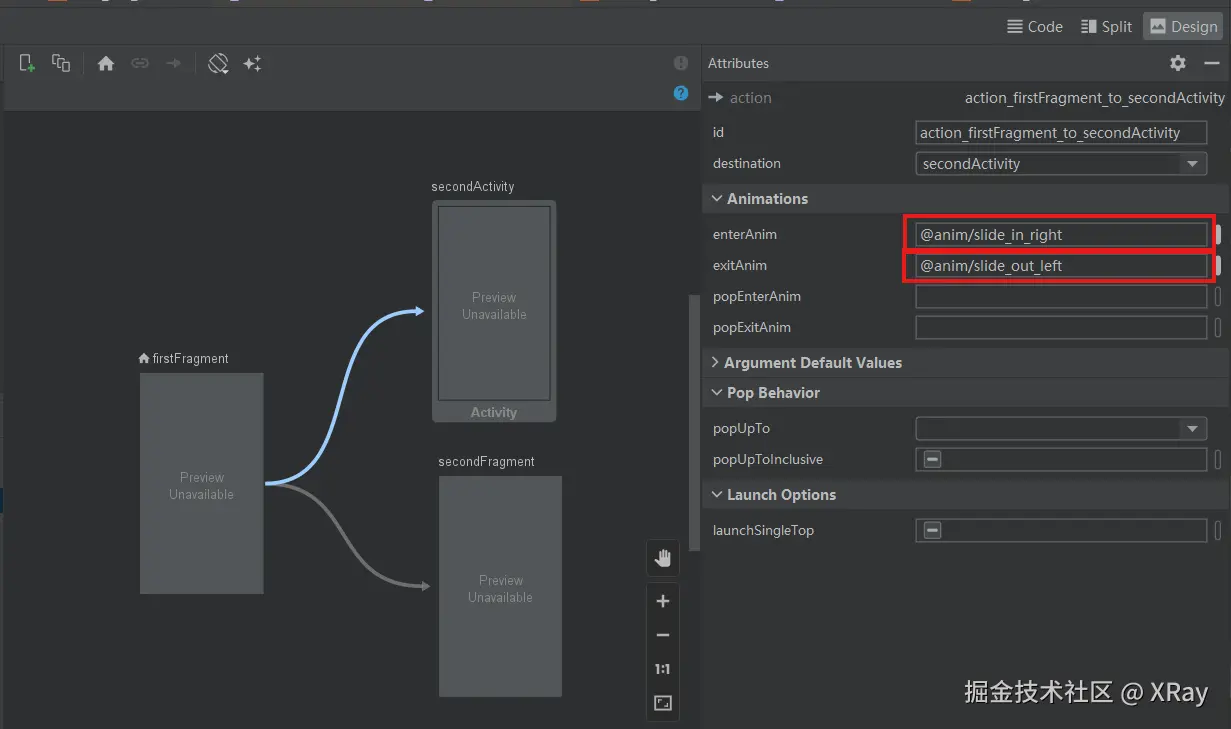1231x729 pixels.
Task: Select the pan hand tool
Action: click(x=663, y=559)
